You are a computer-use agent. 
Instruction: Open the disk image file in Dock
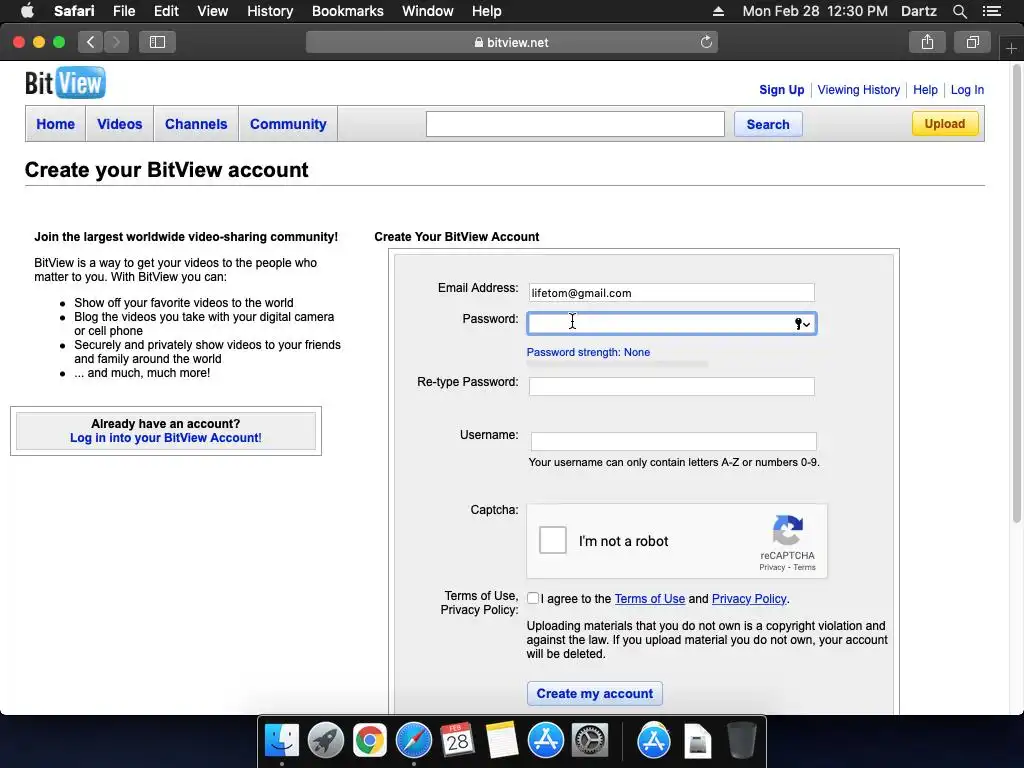coord(697,741)
